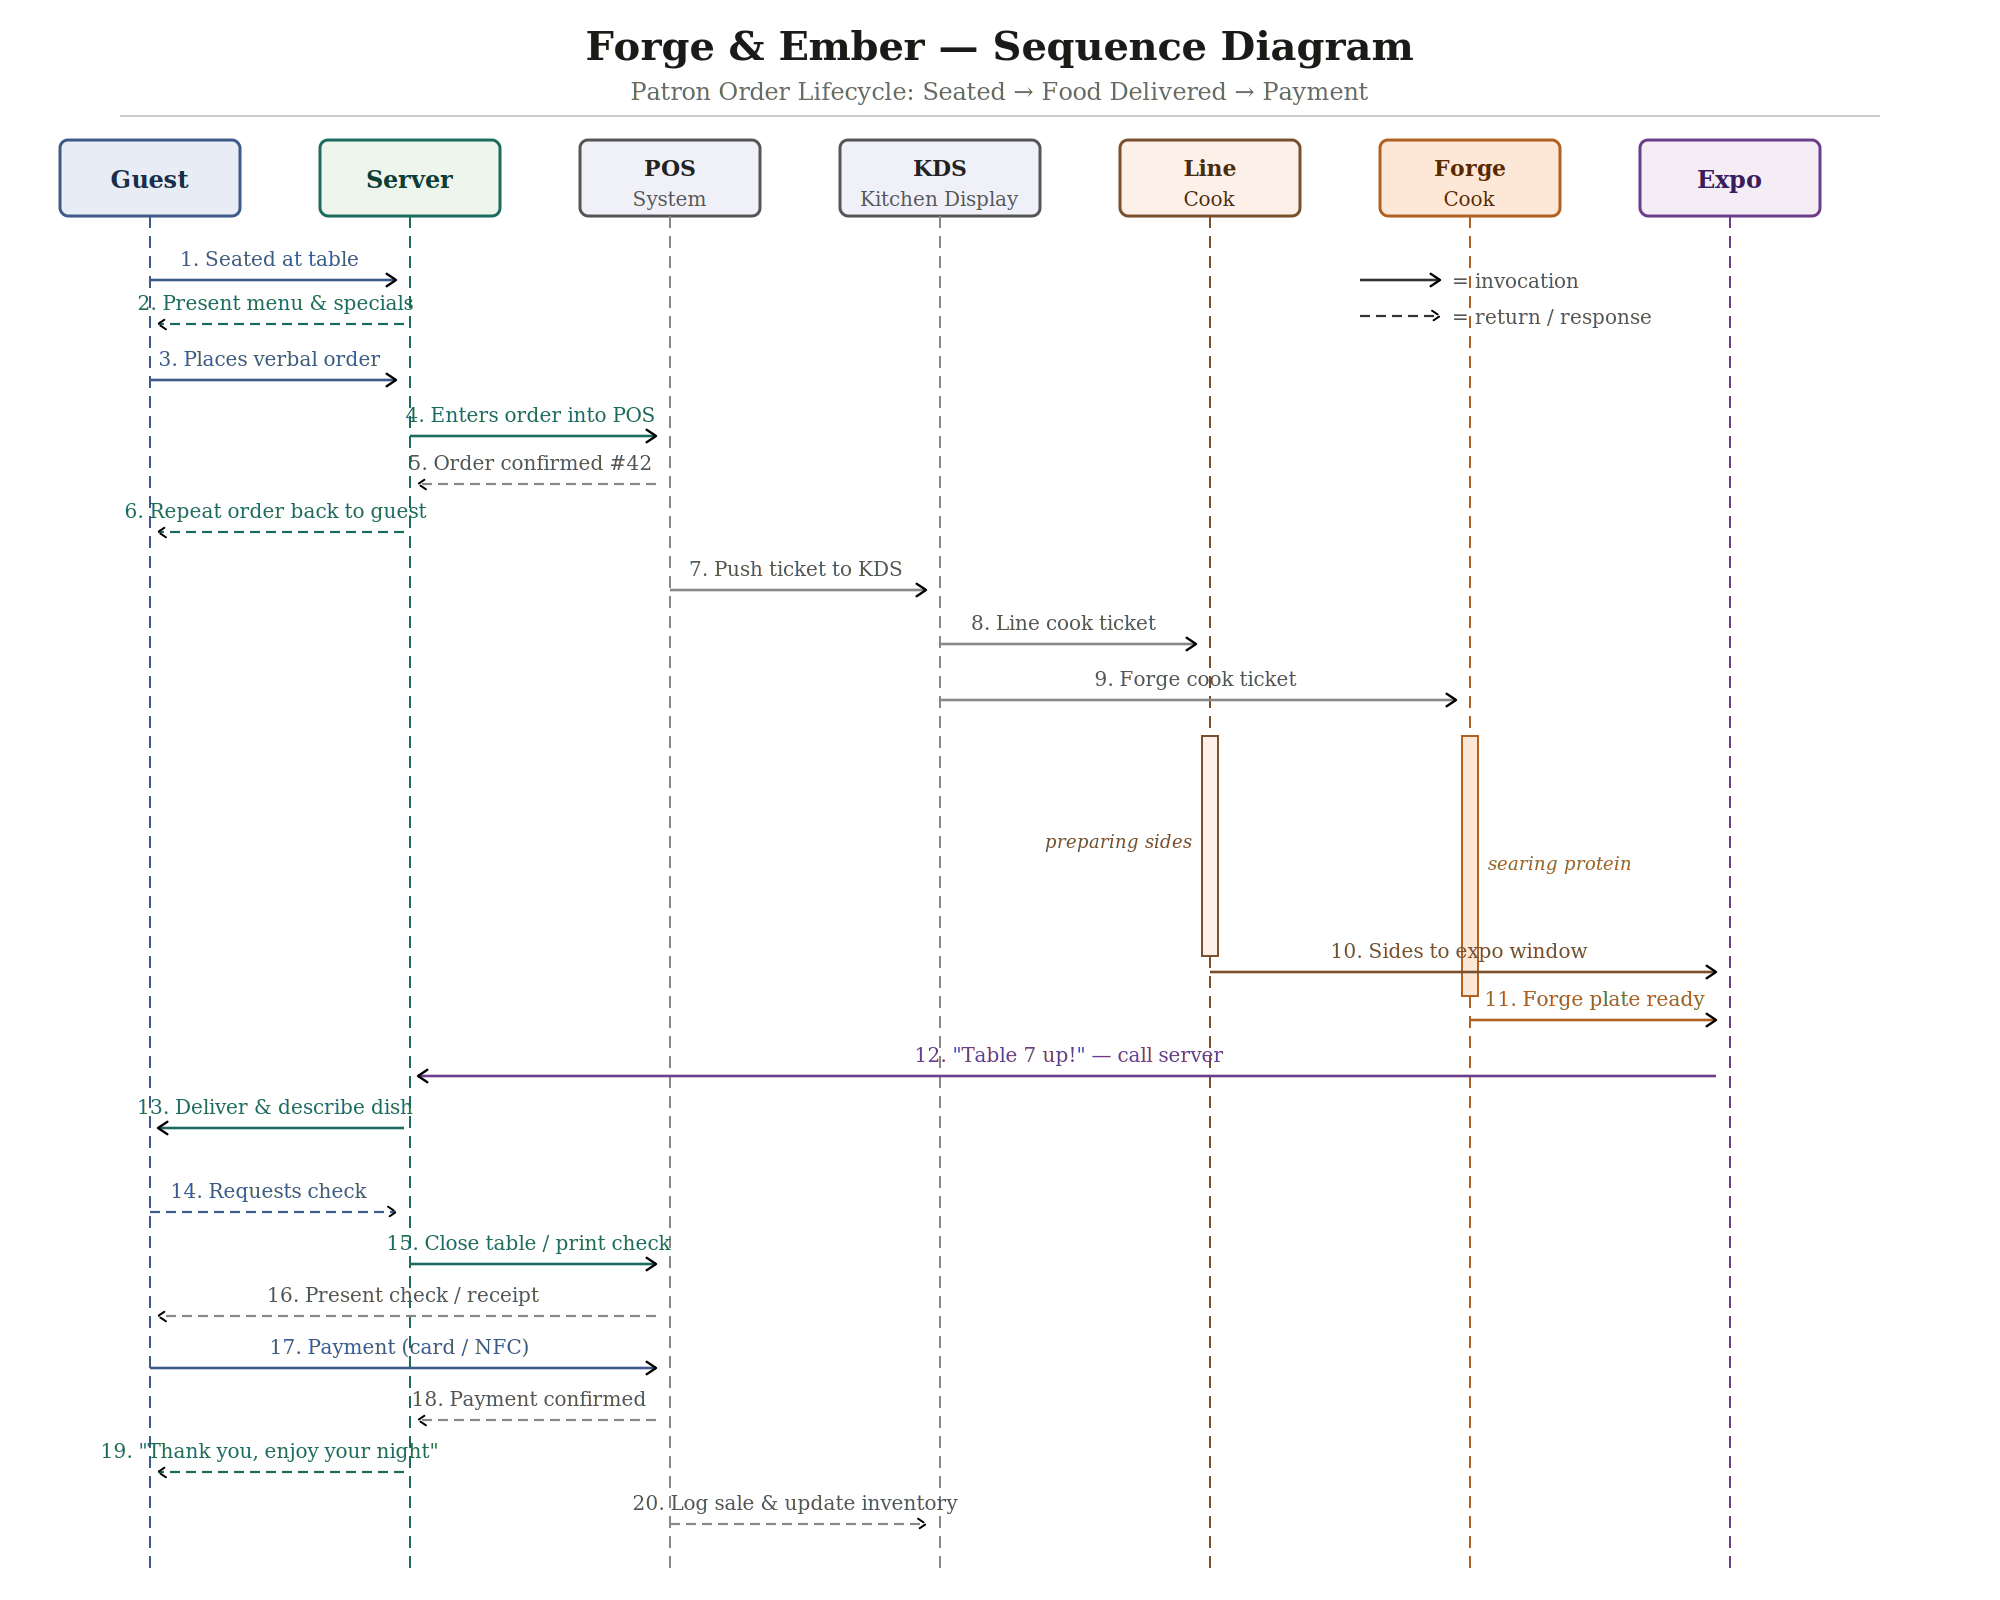Click message '12. Table 7 up! — call server'
This screenshot has height=1600, width=2000.
point(1069,1056)
